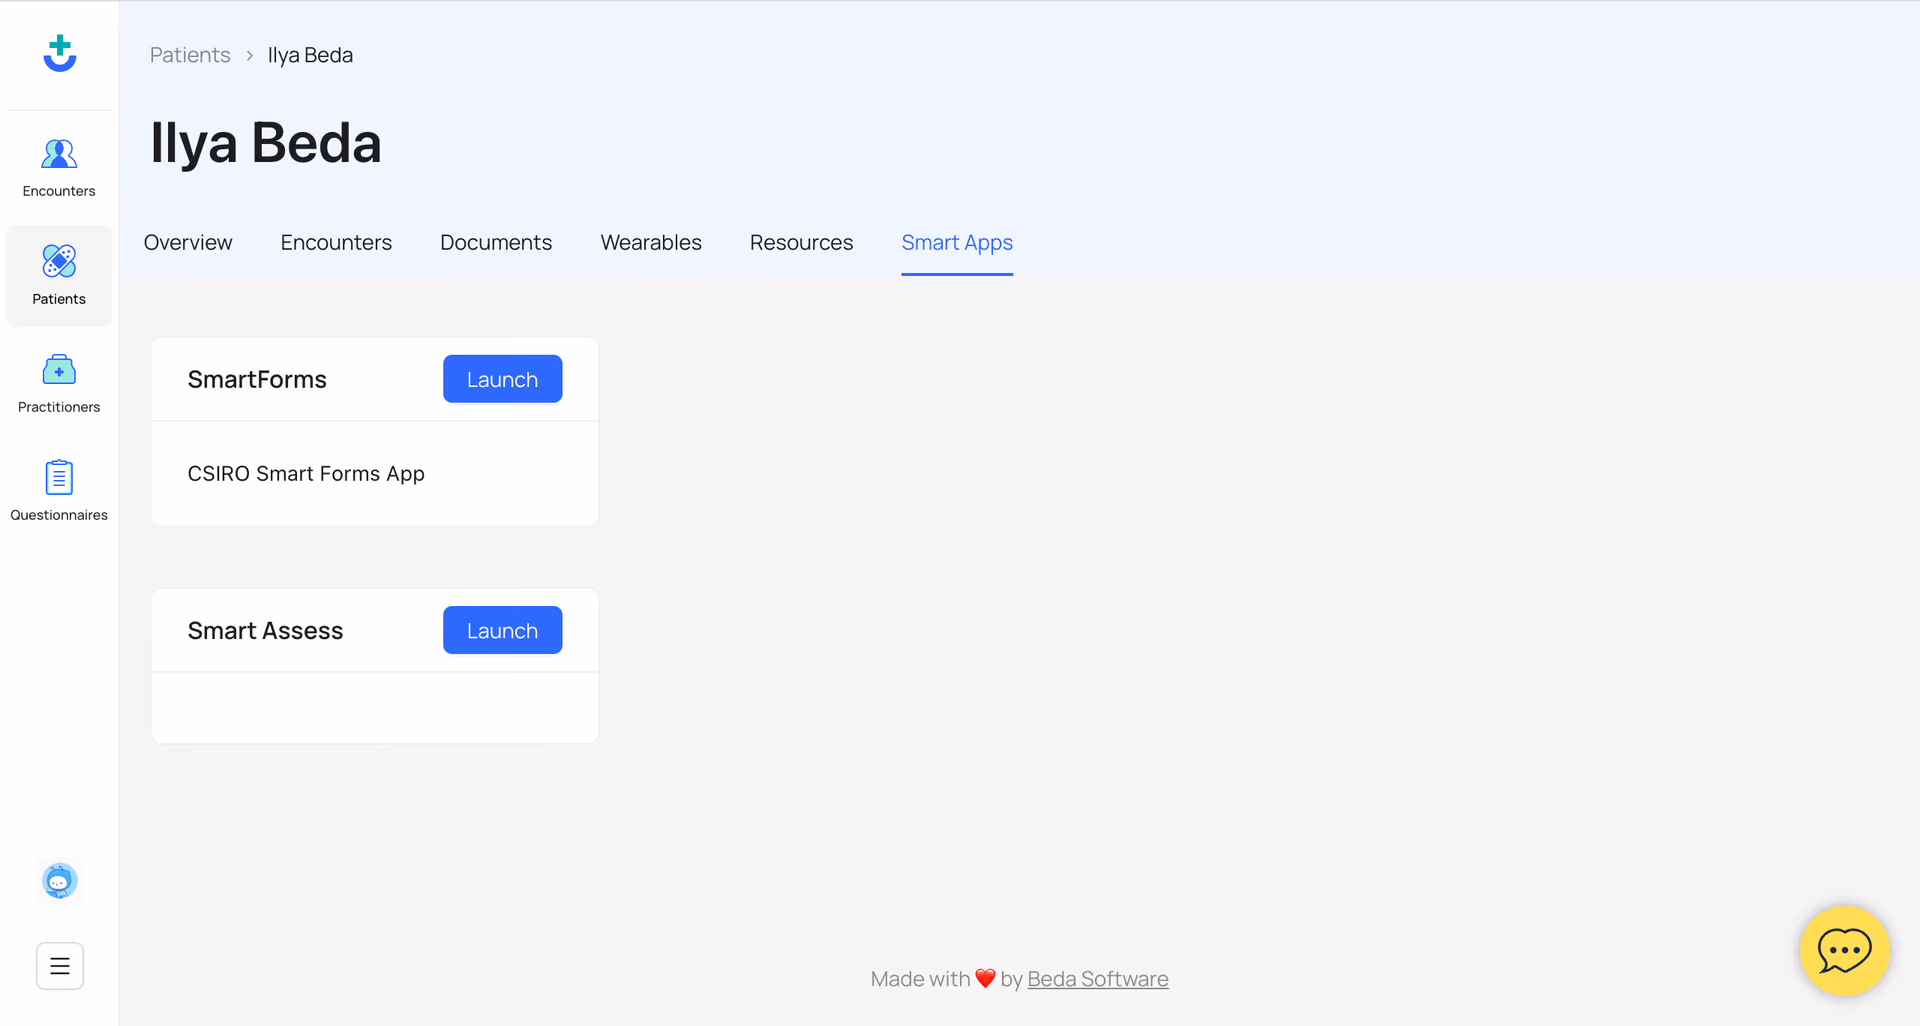Click the Beda EMR logo

point(59,54)
